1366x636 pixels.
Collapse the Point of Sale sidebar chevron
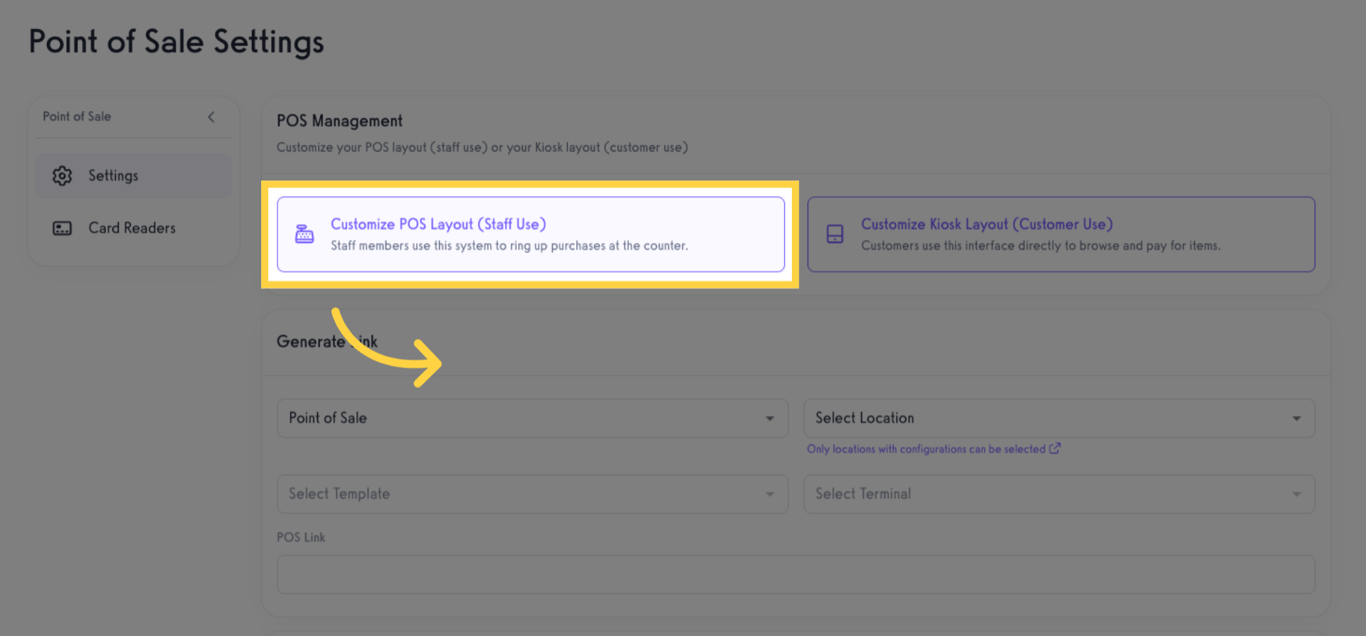point(211,117)
